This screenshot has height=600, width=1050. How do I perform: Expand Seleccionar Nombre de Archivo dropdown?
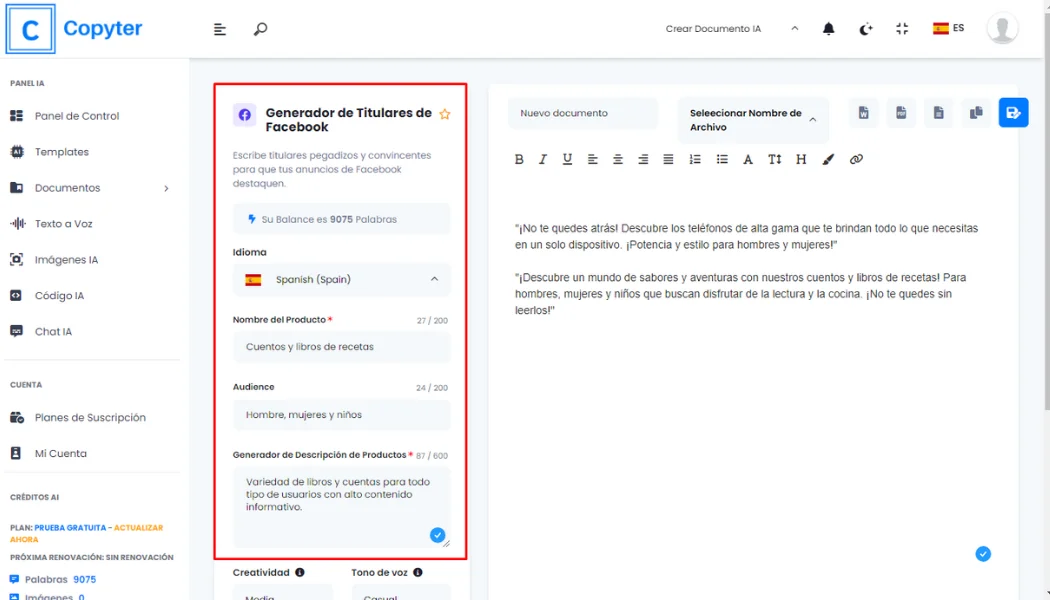click(x=753, y=120)
